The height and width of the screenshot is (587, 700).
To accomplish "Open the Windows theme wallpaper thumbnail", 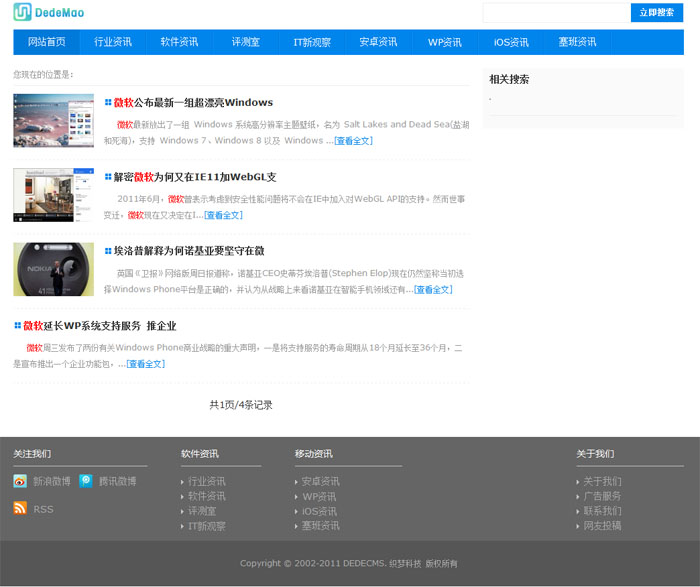I will (54, 120).
